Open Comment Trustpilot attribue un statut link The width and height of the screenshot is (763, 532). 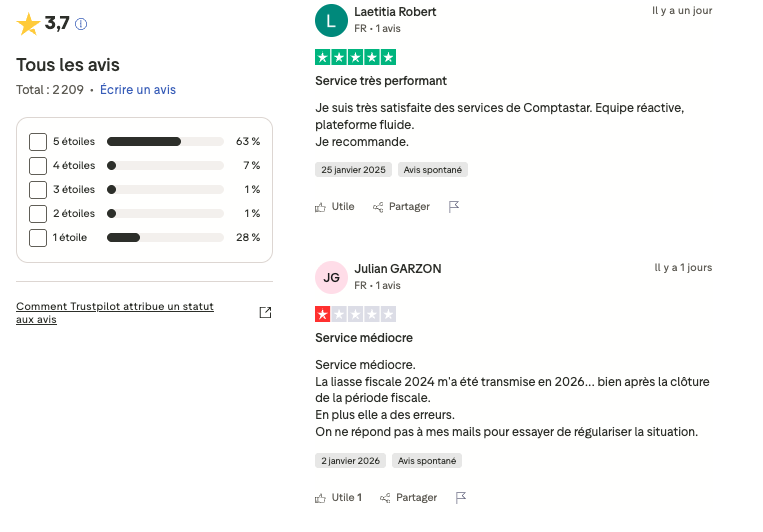[x=115, y=313]
